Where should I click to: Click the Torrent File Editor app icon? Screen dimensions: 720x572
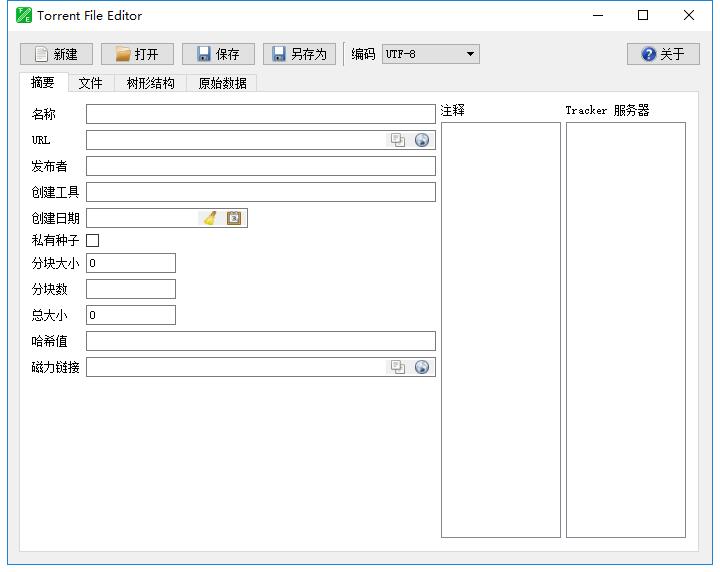click(x=23, y=16)
